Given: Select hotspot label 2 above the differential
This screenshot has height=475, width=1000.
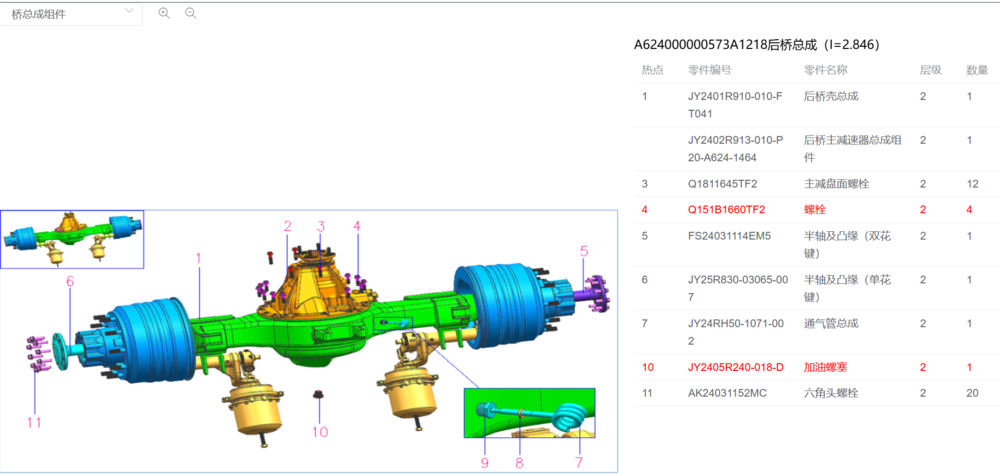Looking at the screenshot, I should click(x=287, y=226).
